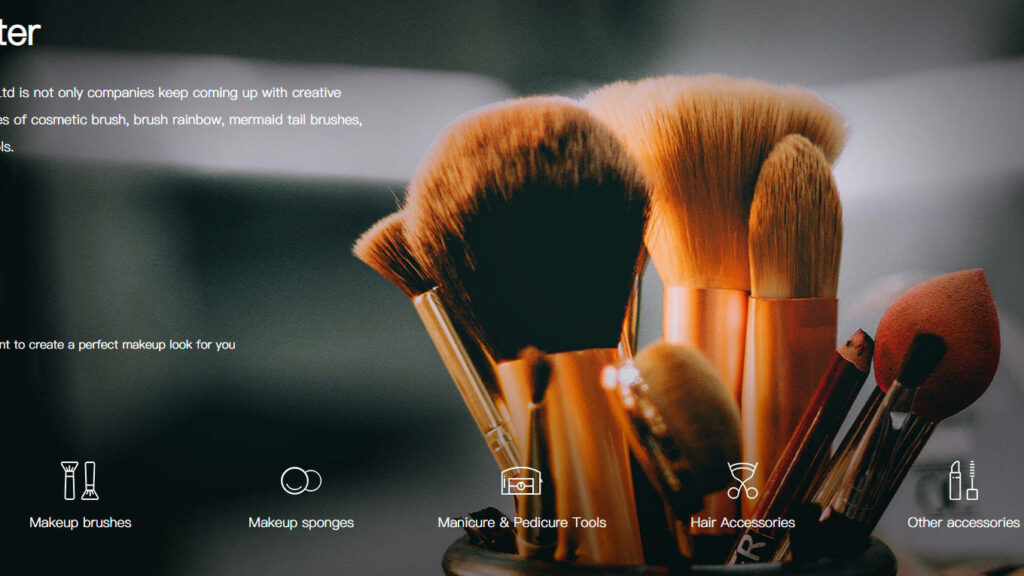Click the Makeup brushes icon
The height and width of the screenshot is (576, 1024).
pos(80,481)
